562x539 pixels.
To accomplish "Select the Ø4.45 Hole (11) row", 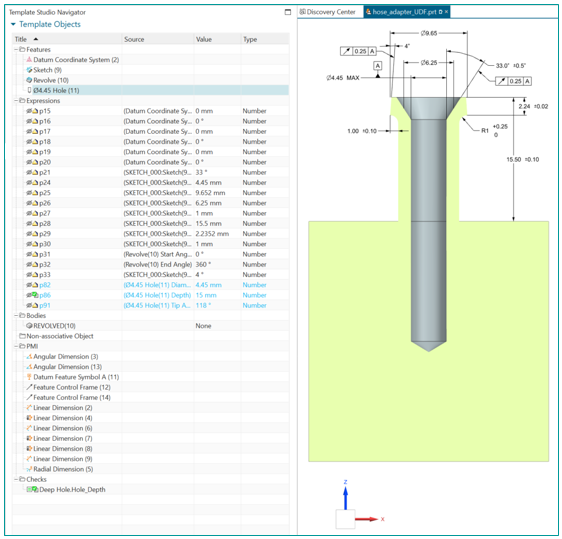I will pos(151,90).
